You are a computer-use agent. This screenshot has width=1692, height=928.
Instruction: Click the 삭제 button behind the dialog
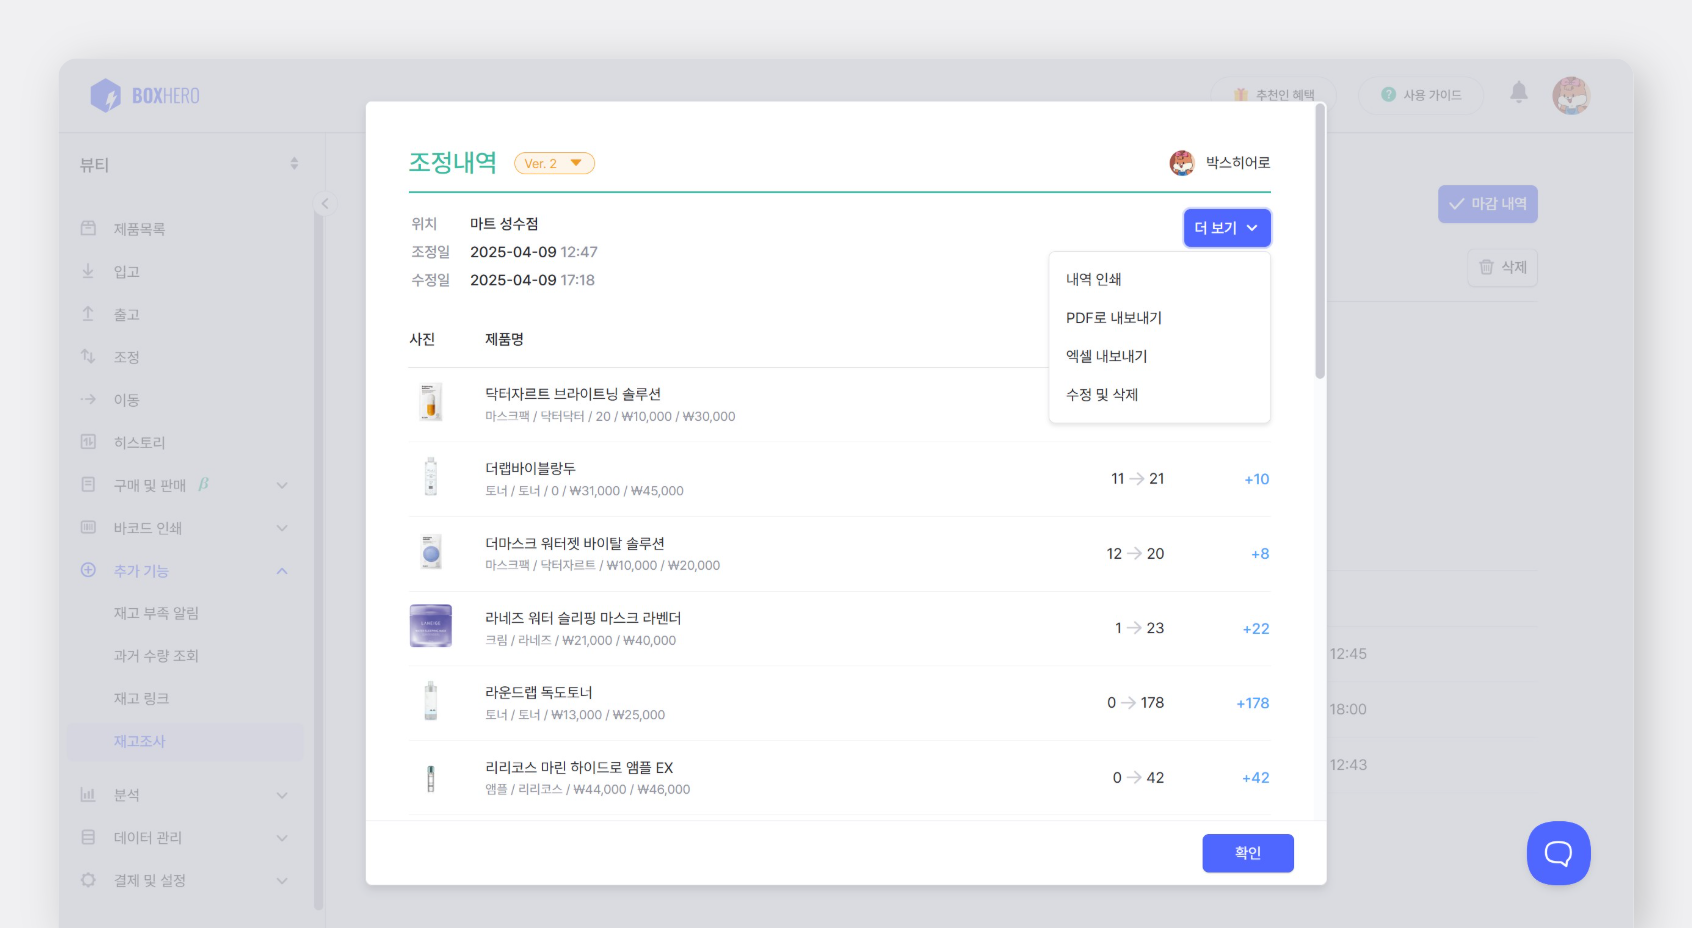coord(1502,267)
